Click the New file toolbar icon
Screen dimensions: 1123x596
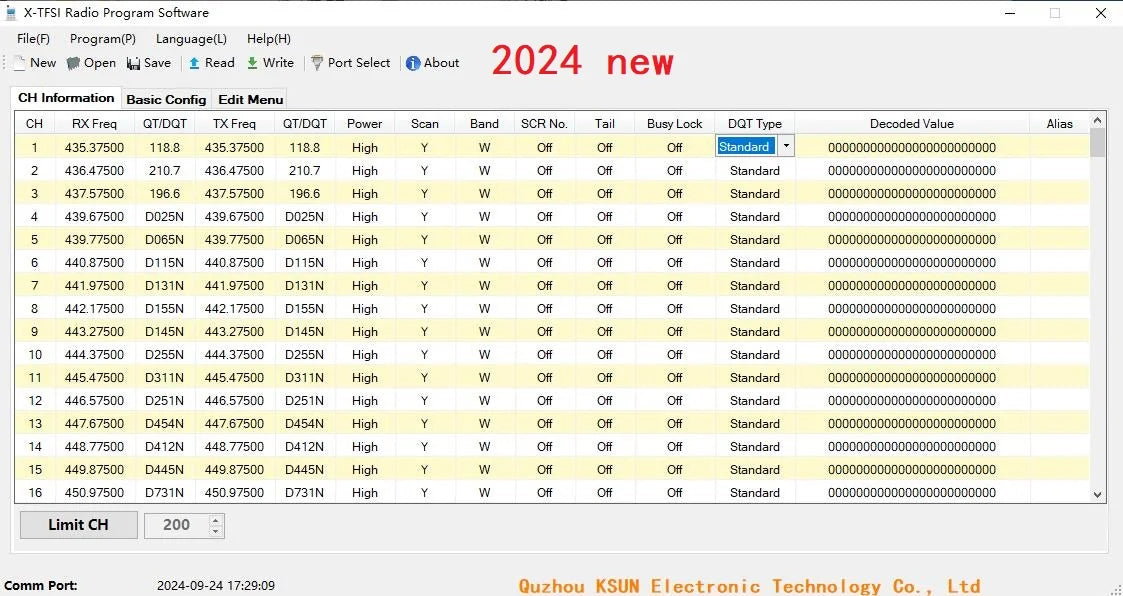tap(20, 63)
